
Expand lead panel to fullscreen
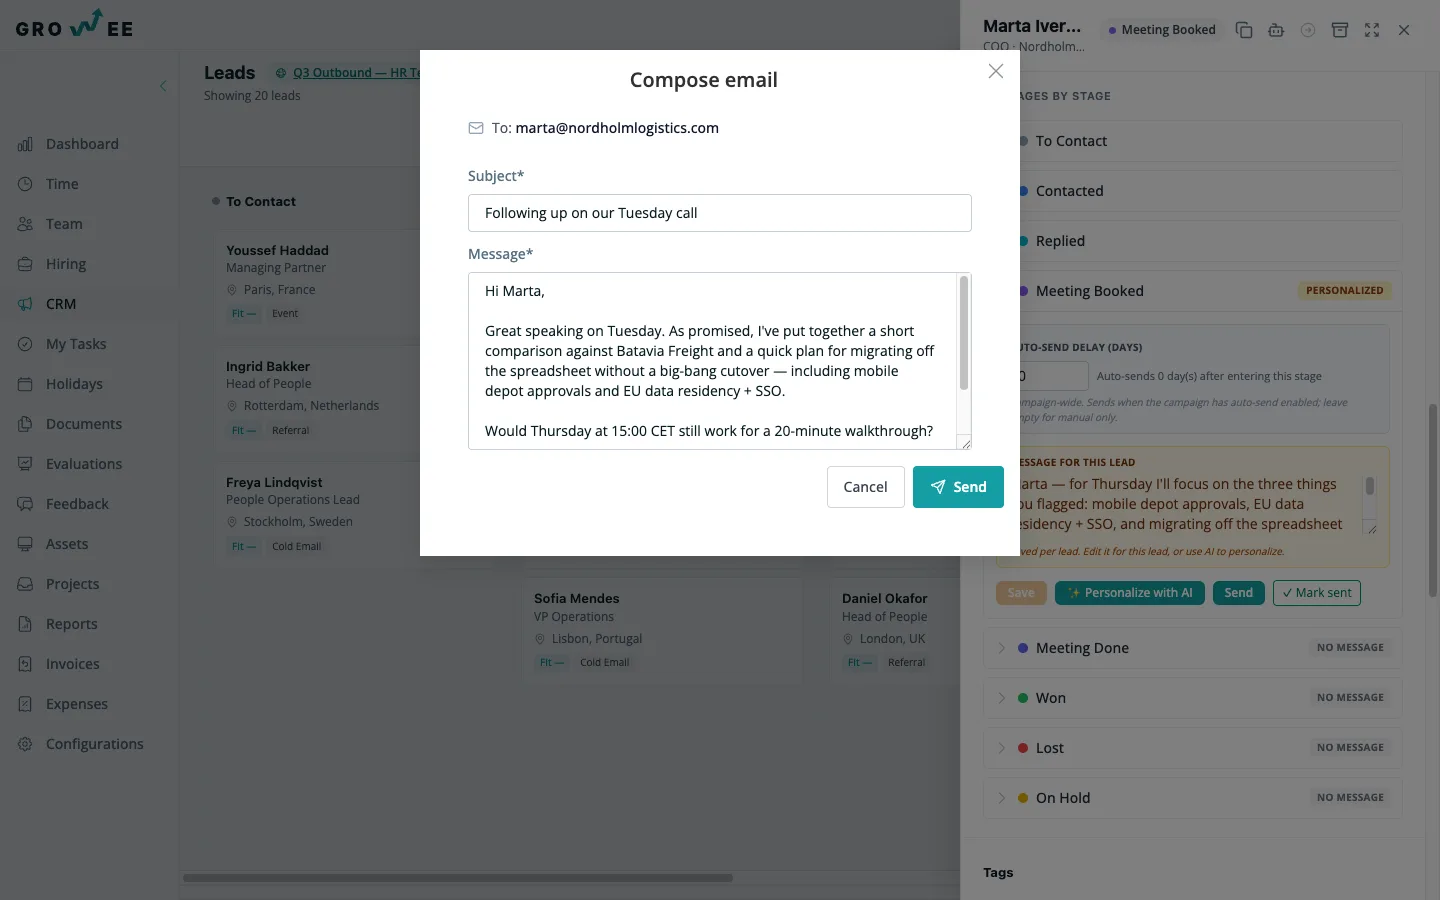pos(1372,30)
